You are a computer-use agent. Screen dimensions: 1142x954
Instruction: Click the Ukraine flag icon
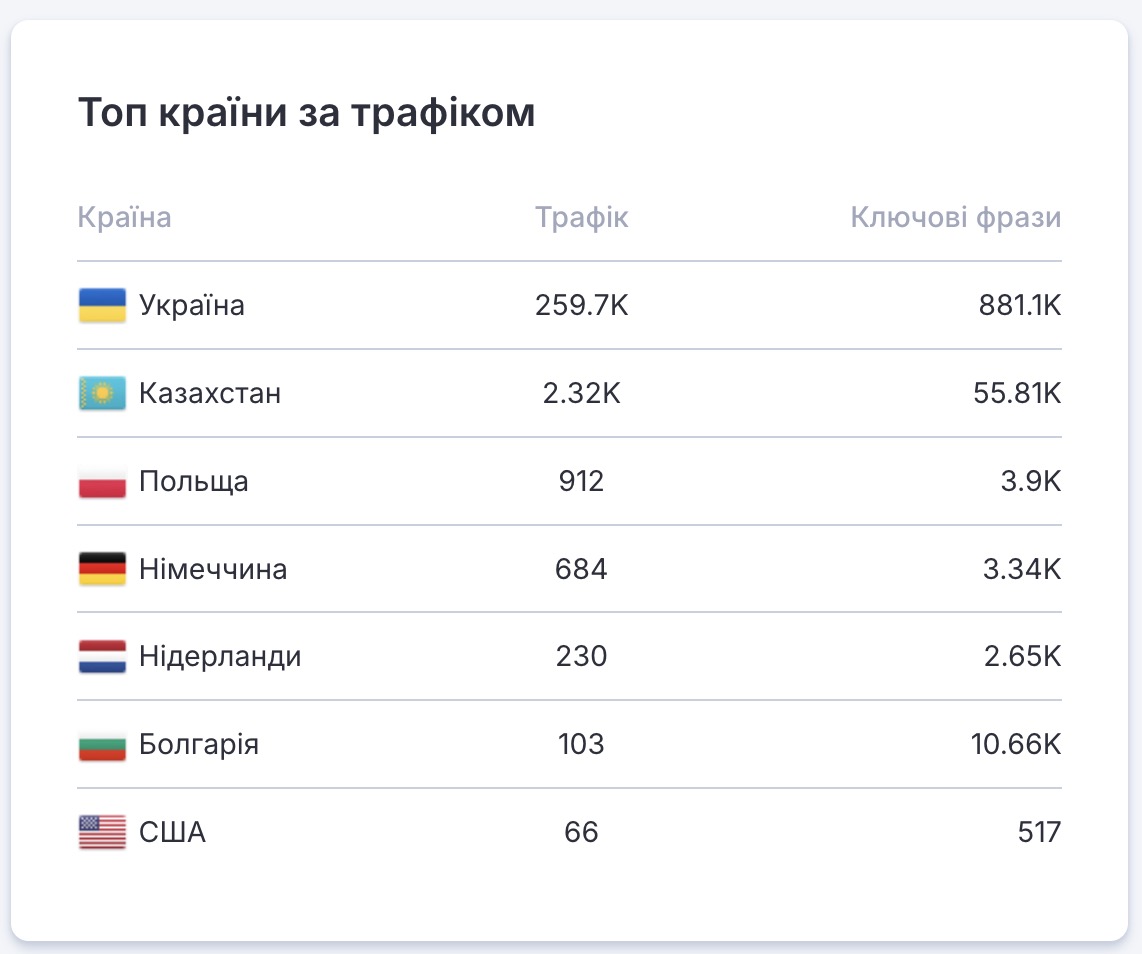pyautogui.click(x=102, y=305)
